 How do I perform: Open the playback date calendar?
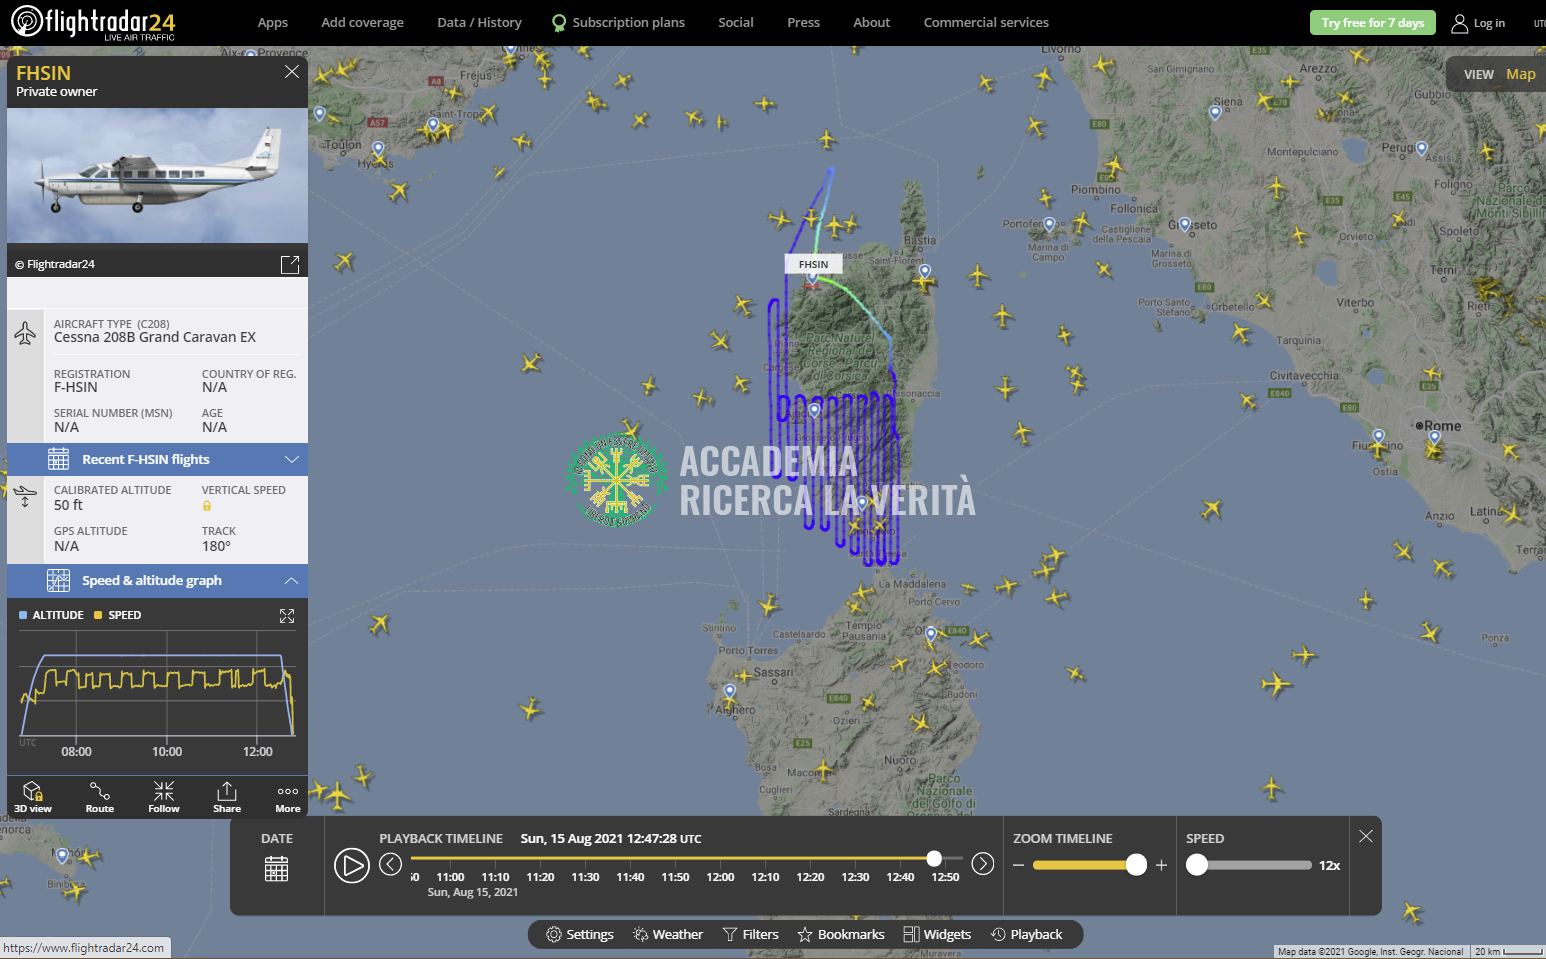[277, 868]
